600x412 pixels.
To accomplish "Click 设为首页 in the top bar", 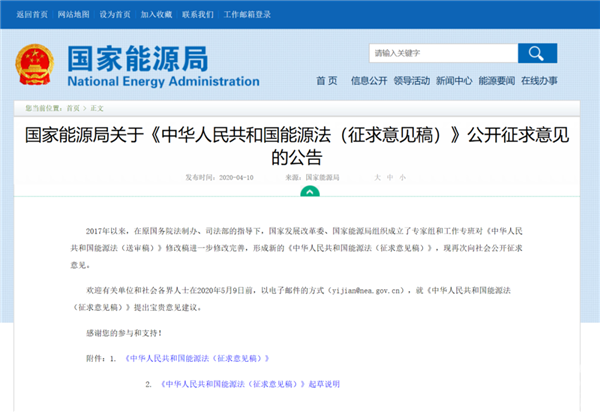I will pos(116,17).
